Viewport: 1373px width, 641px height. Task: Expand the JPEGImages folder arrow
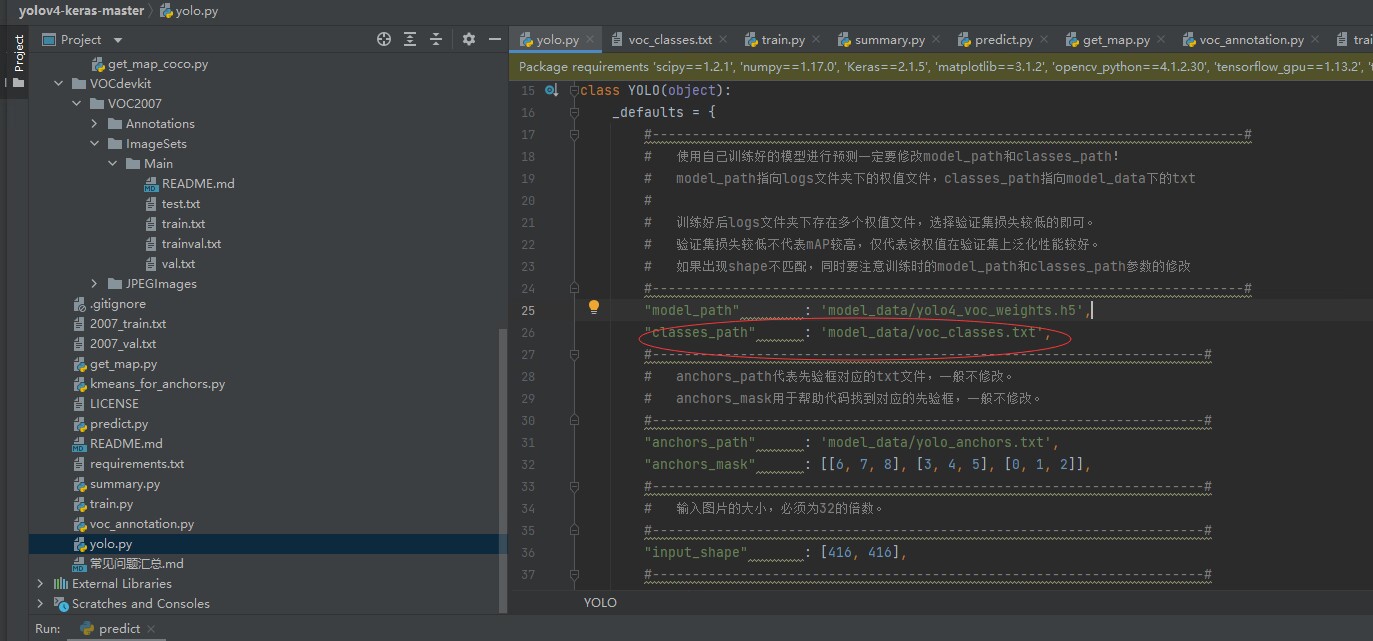(x=94, y=284)
